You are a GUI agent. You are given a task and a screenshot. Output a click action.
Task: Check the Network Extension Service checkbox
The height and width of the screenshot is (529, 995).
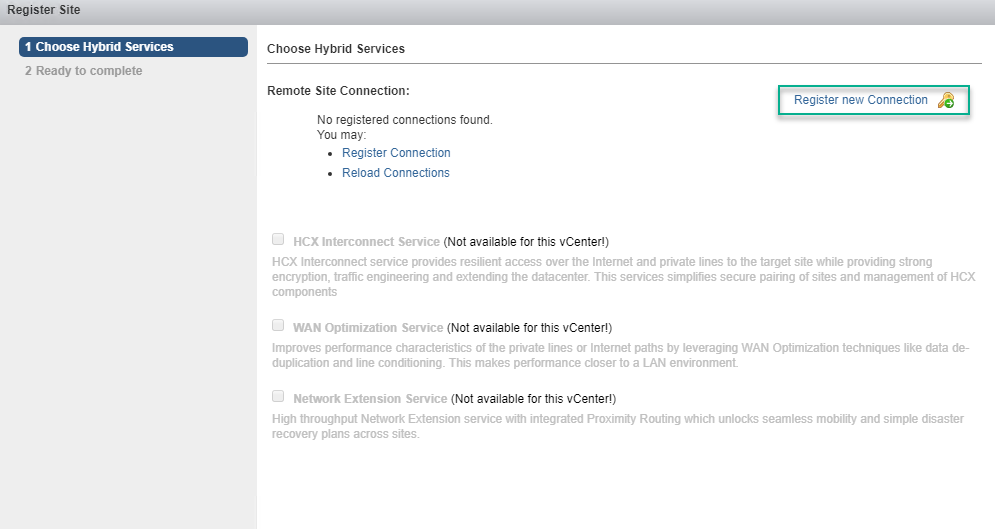[278, 396]
